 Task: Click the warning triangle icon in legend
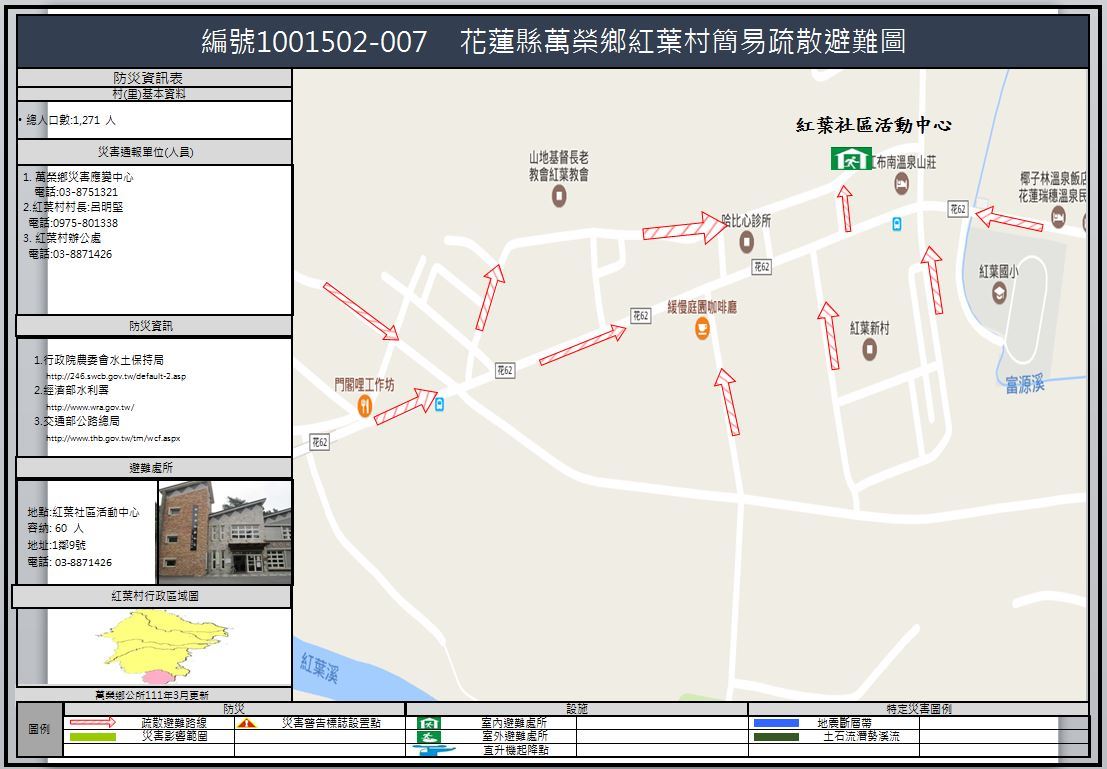tap(247, 723)
